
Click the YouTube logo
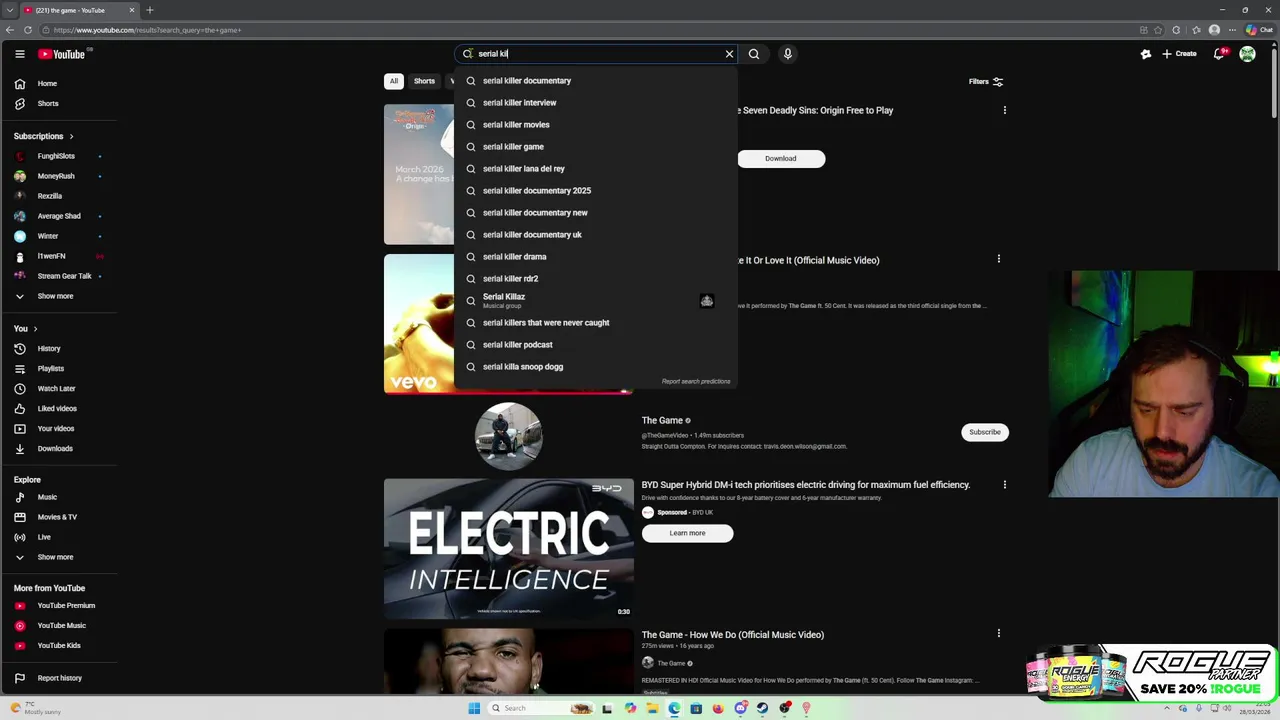point(62,54)
